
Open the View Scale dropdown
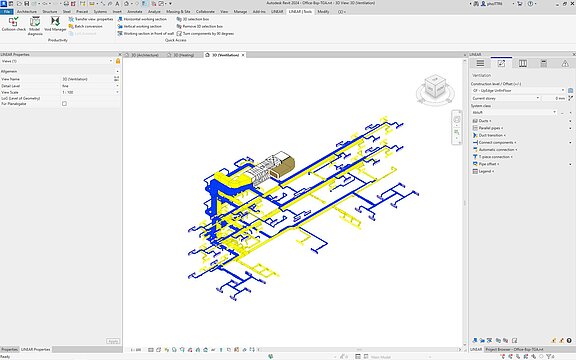pos(117,92)
